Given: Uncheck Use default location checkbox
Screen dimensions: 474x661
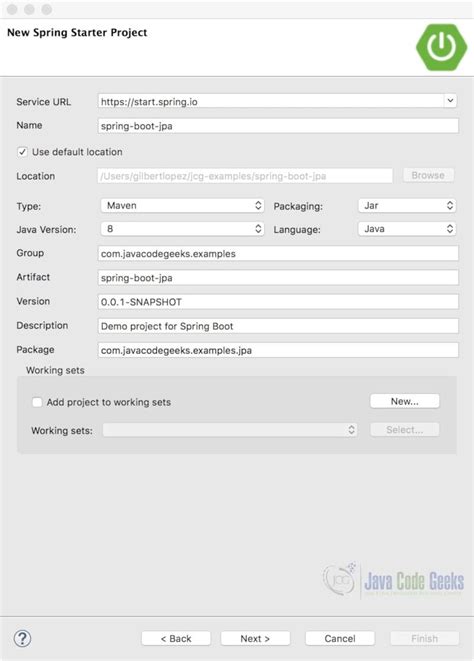Looking at the screenshot, I should (x=22, y=152).
